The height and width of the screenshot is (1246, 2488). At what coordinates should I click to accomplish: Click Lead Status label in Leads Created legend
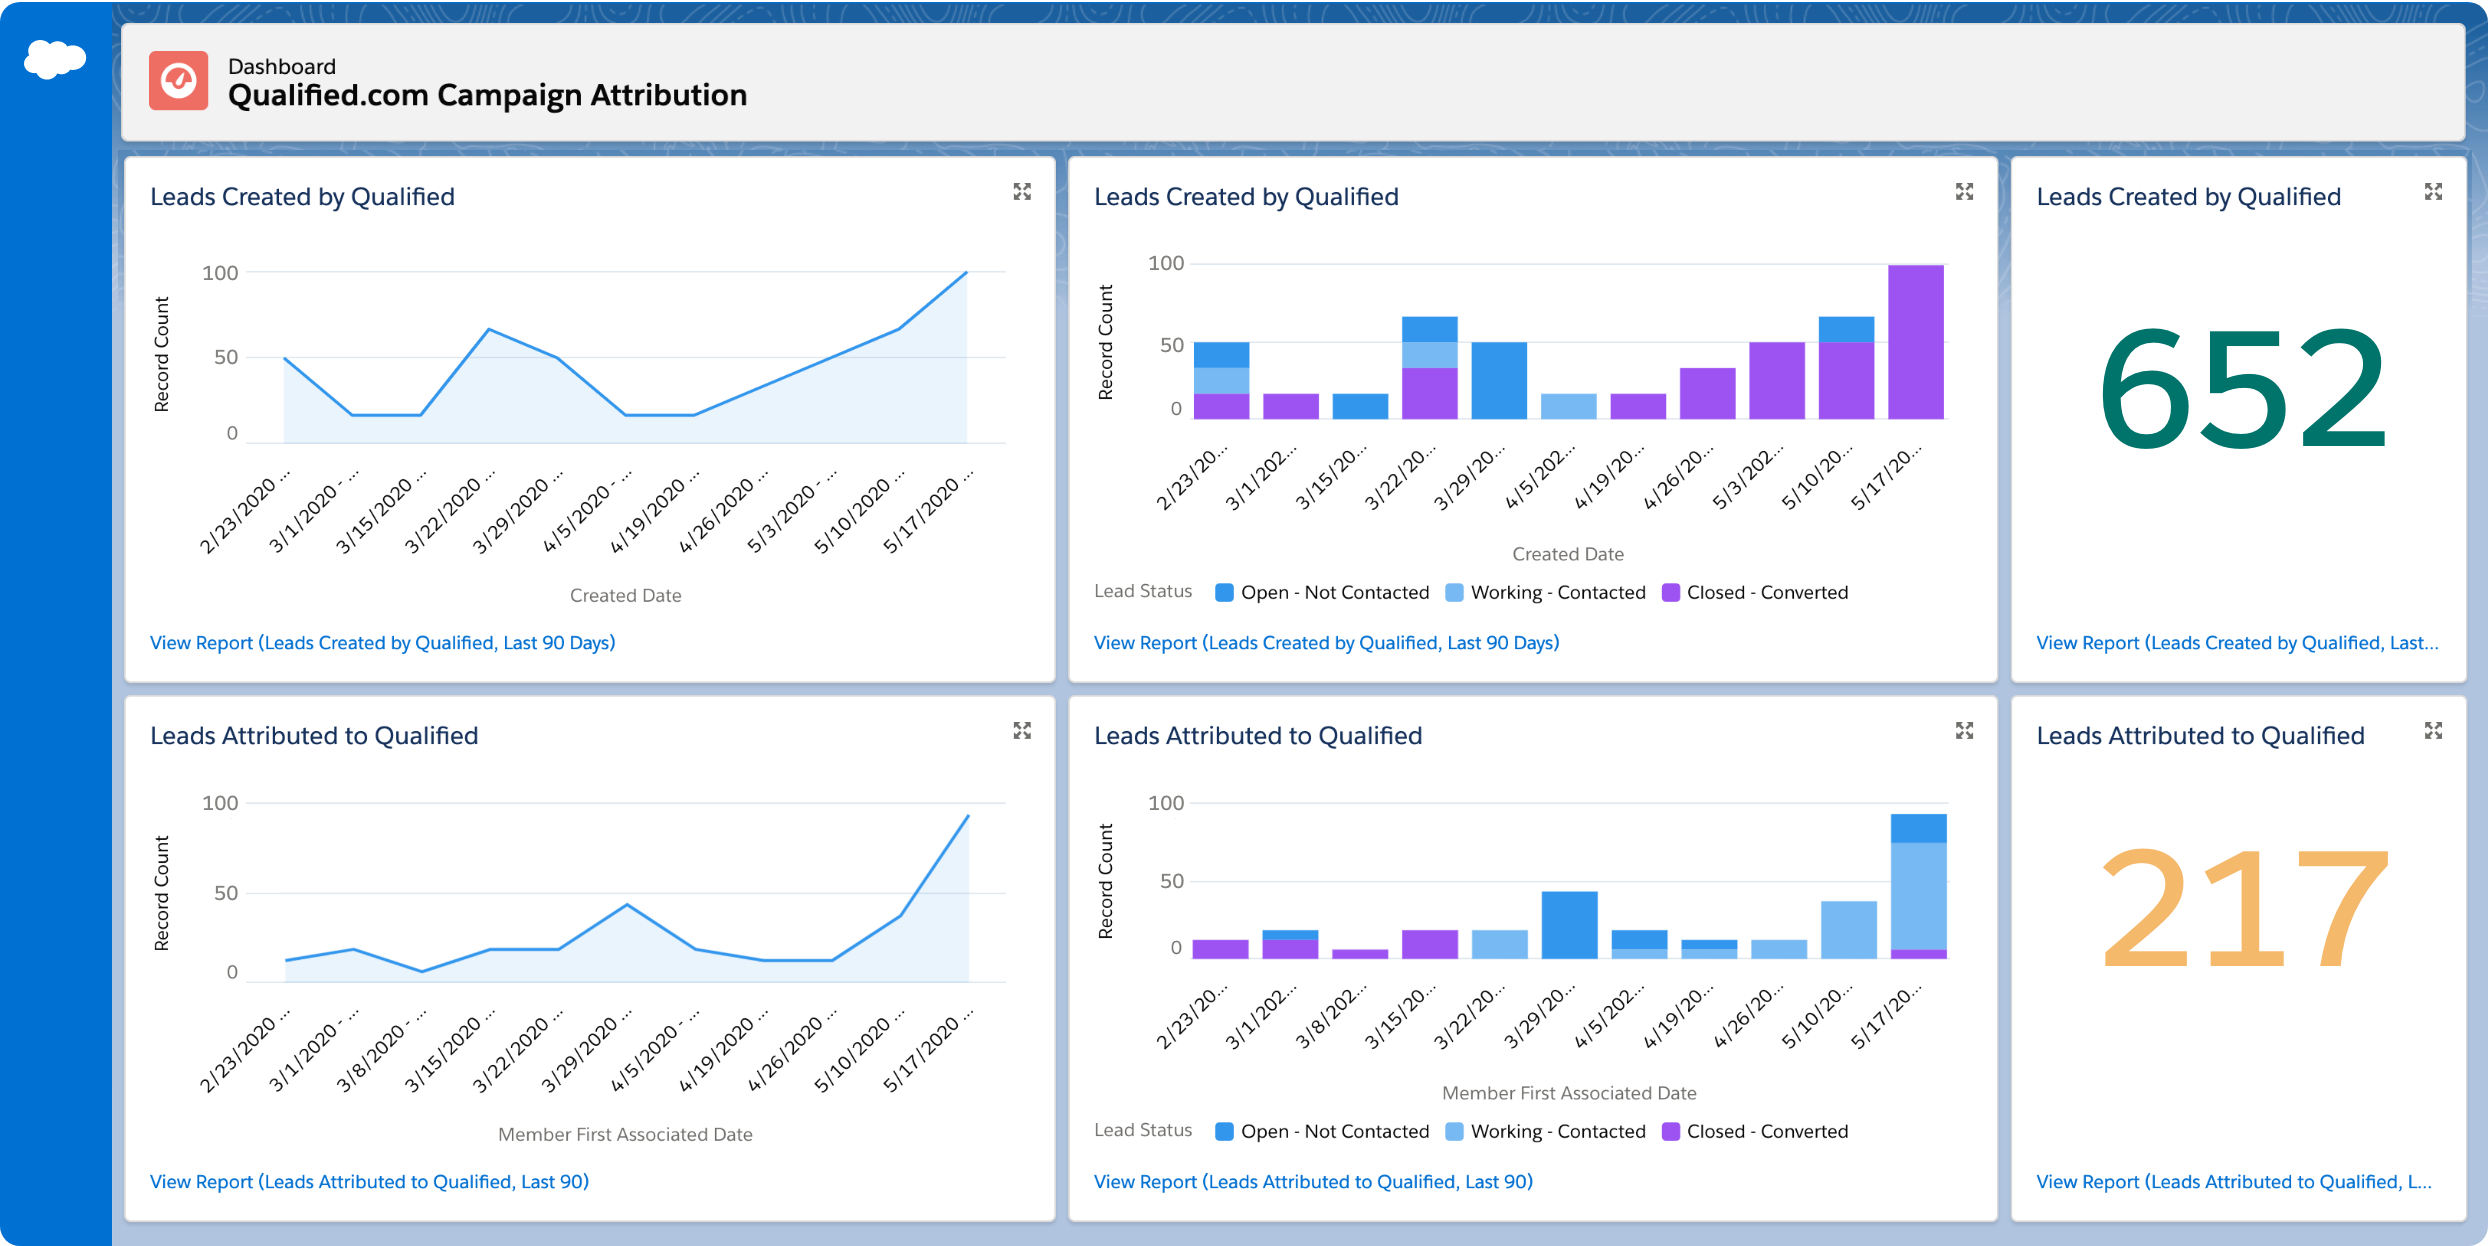coord(1143,592)
